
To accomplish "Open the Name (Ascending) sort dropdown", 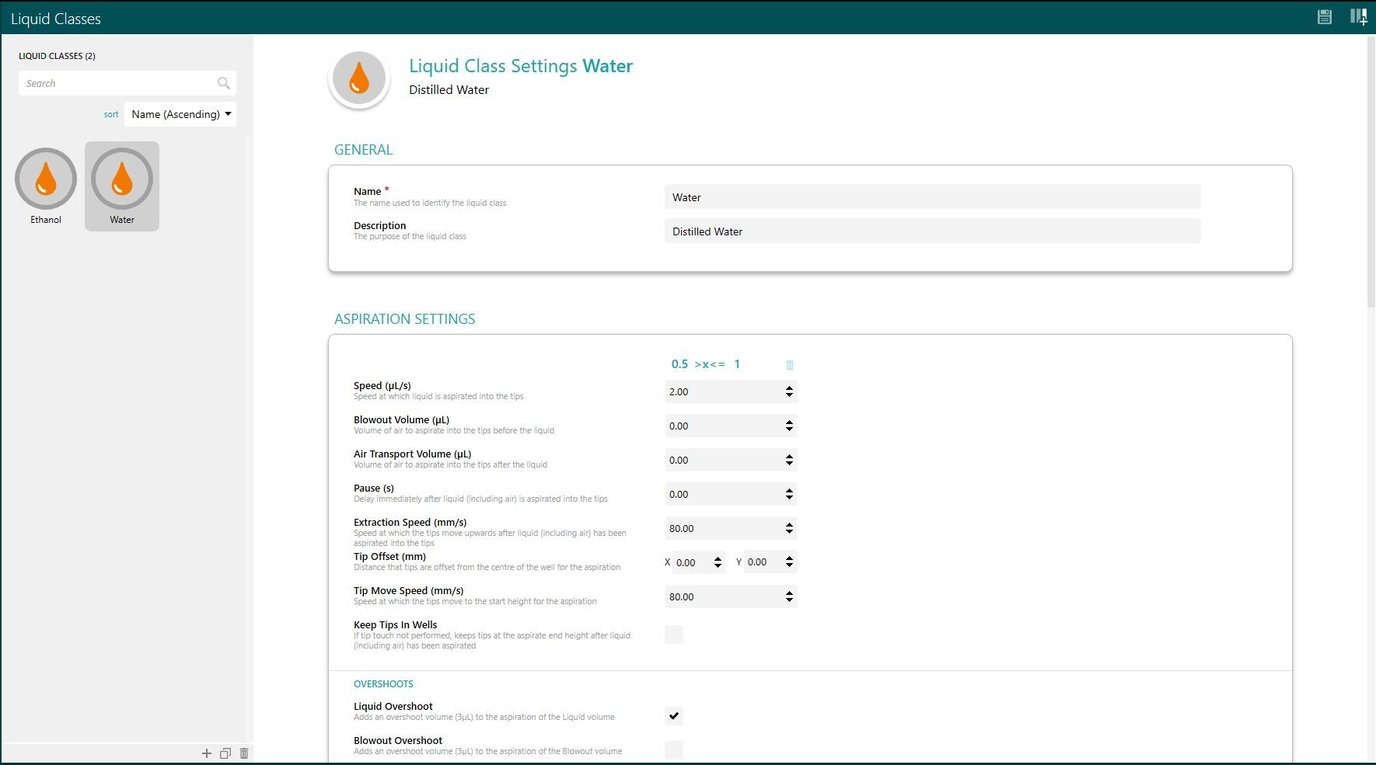I will pyautogui.click(x=181, y=114).
